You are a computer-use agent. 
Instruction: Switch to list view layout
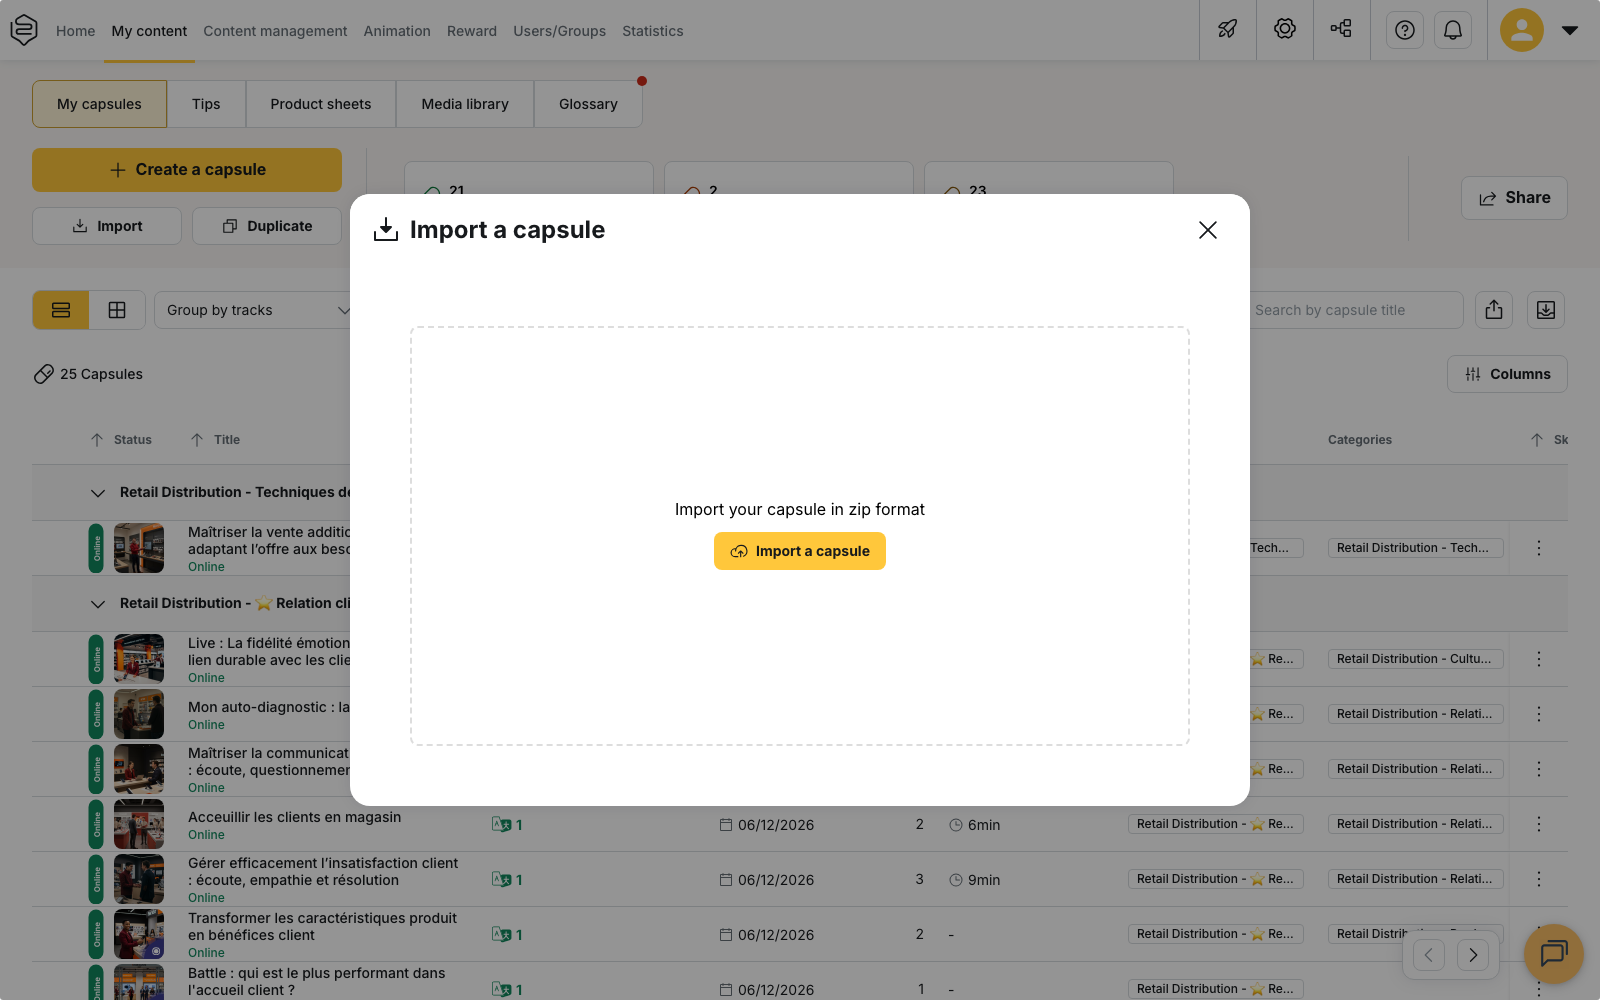61,310
